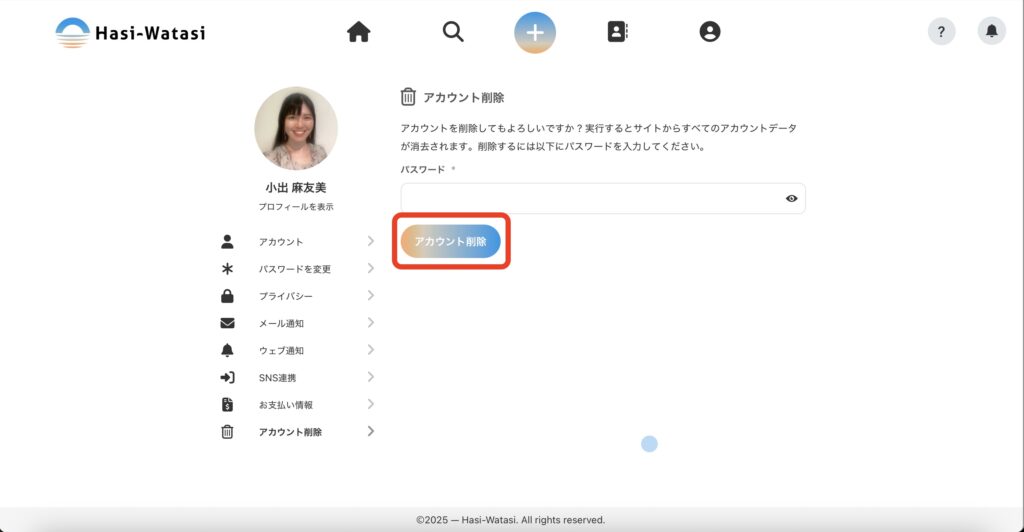
Task: Open help via question mark icon
Action: 941,31
